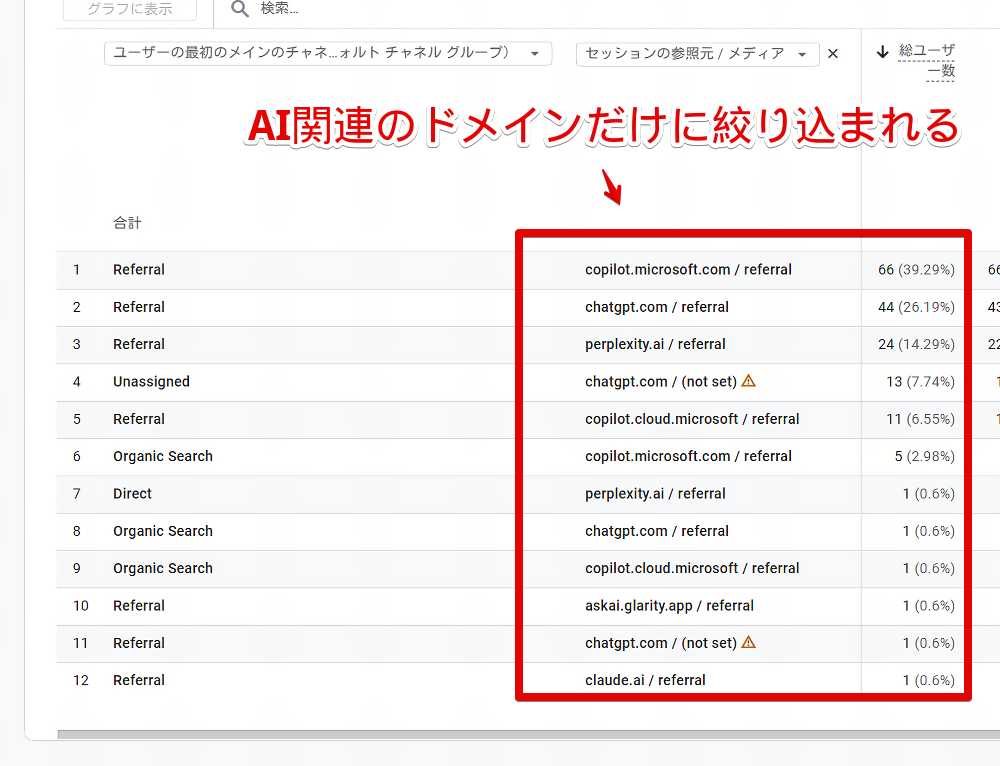Select 'Referral' in row 12
Viewport: 1000px width, 766px height.
click(x=139, y=681)
